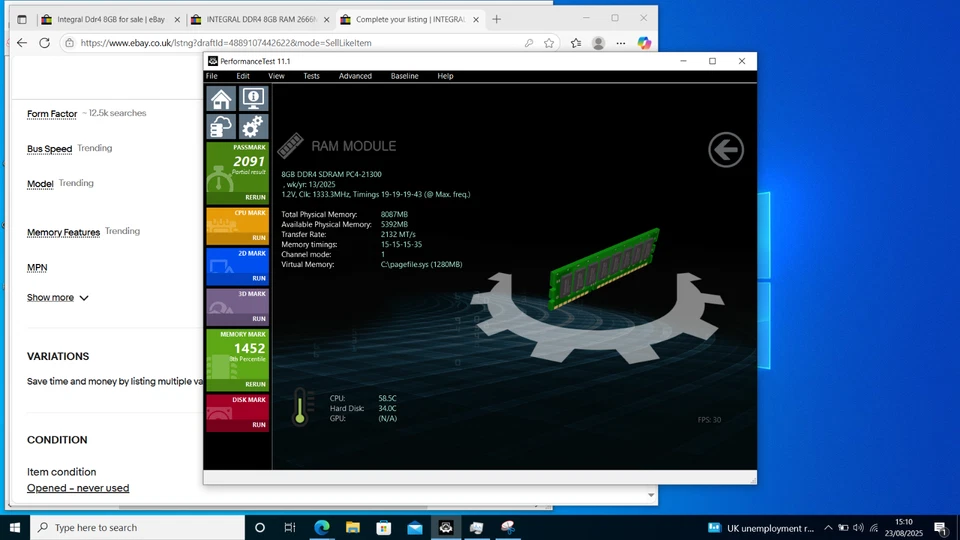Open the Edge favorites list icon
The image size is (960, 540).
point(576,43)
